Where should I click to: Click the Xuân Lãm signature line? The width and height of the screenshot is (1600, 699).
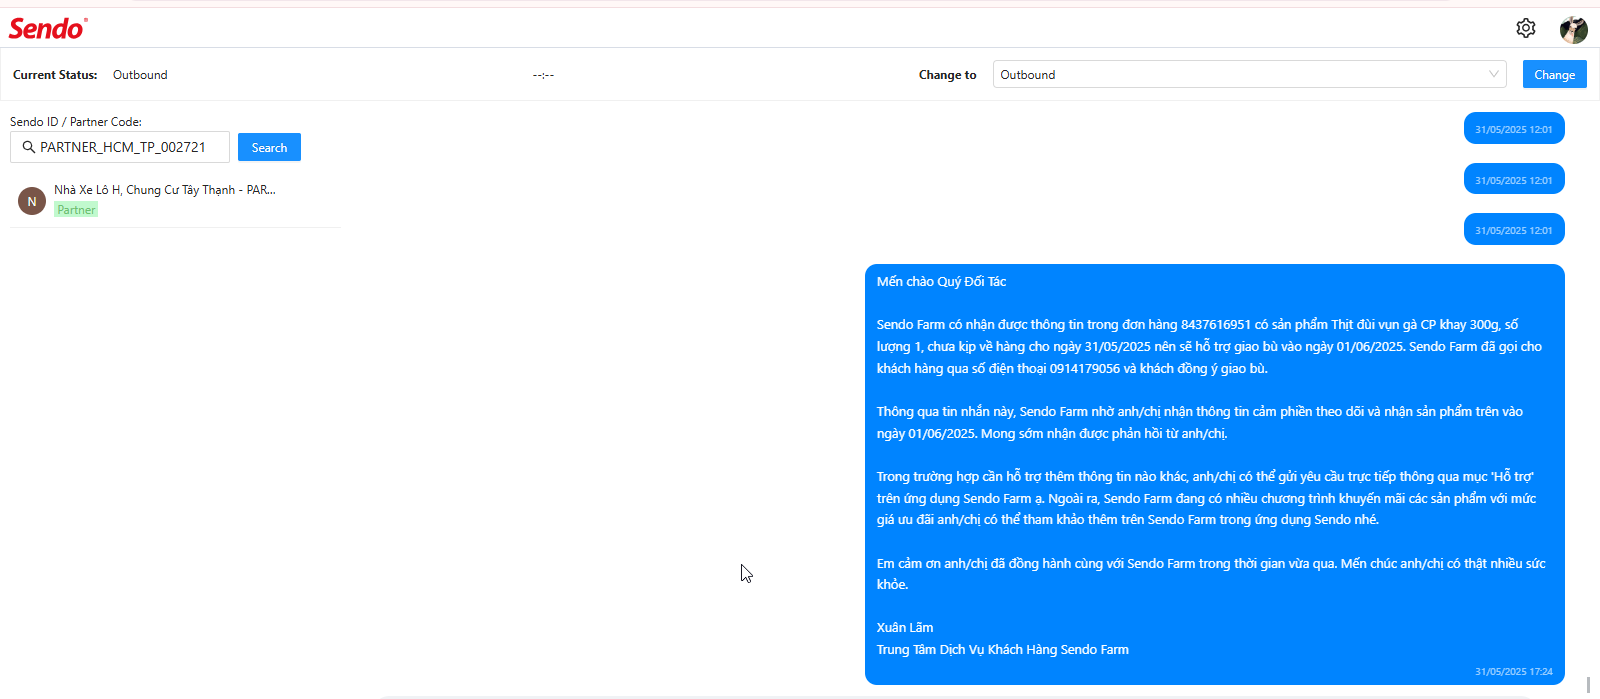tap(905, 628)
